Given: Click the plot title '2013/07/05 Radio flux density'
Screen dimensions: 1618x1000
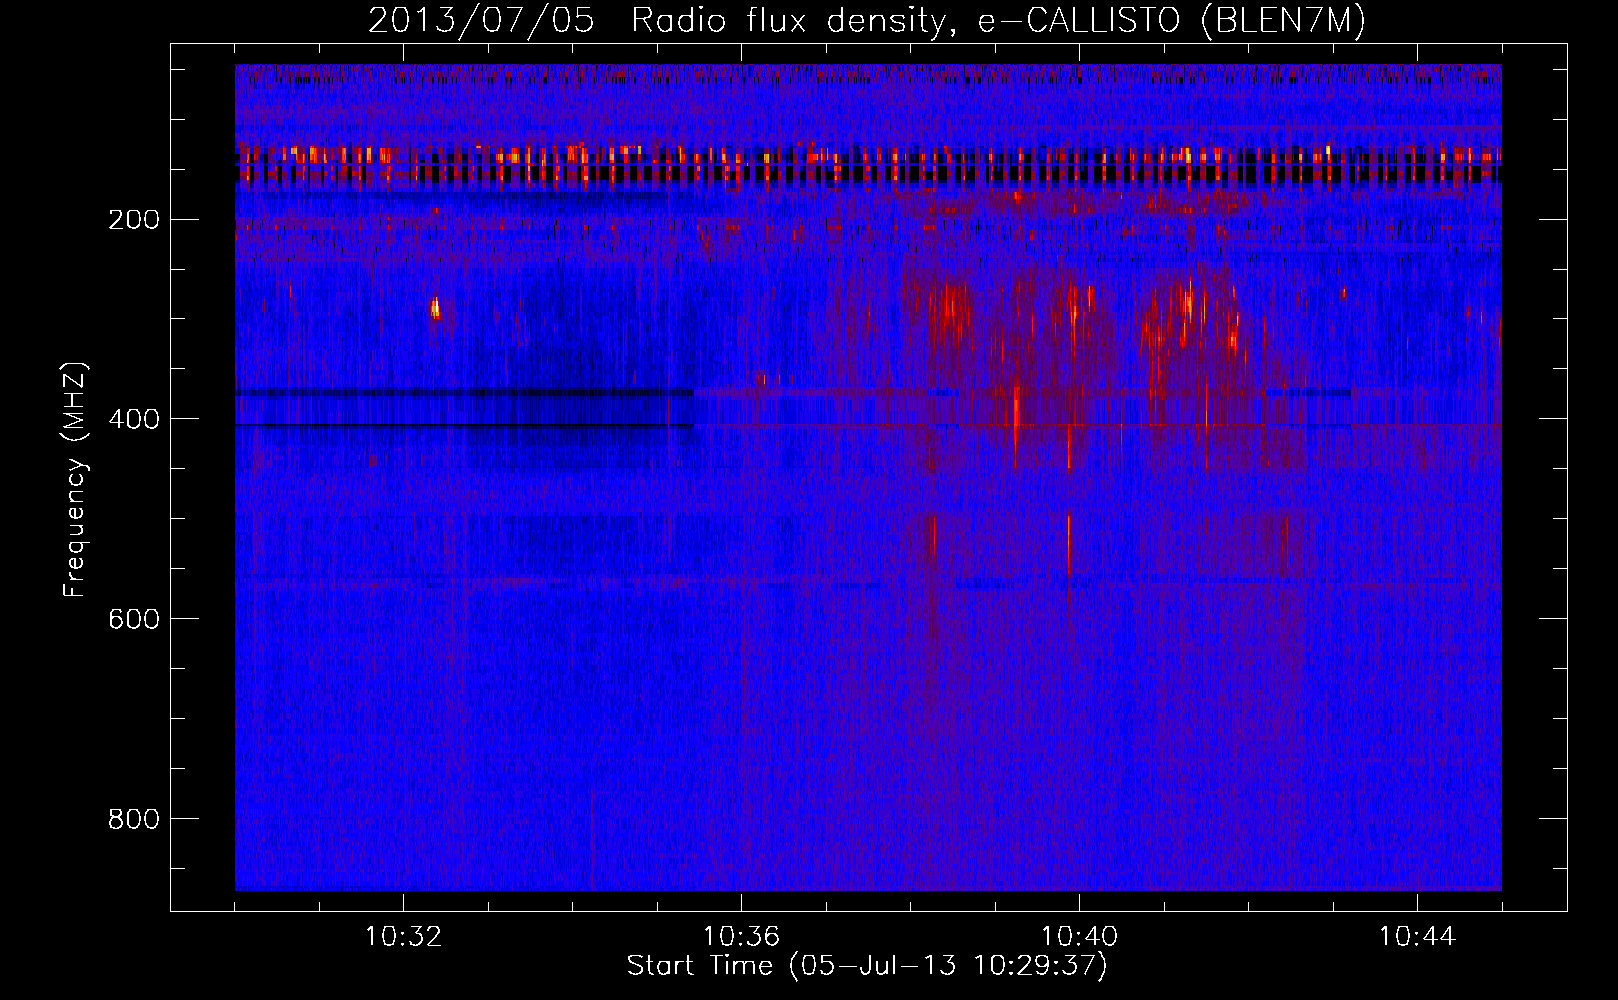Looking at the screenshot, I should 866,21.
